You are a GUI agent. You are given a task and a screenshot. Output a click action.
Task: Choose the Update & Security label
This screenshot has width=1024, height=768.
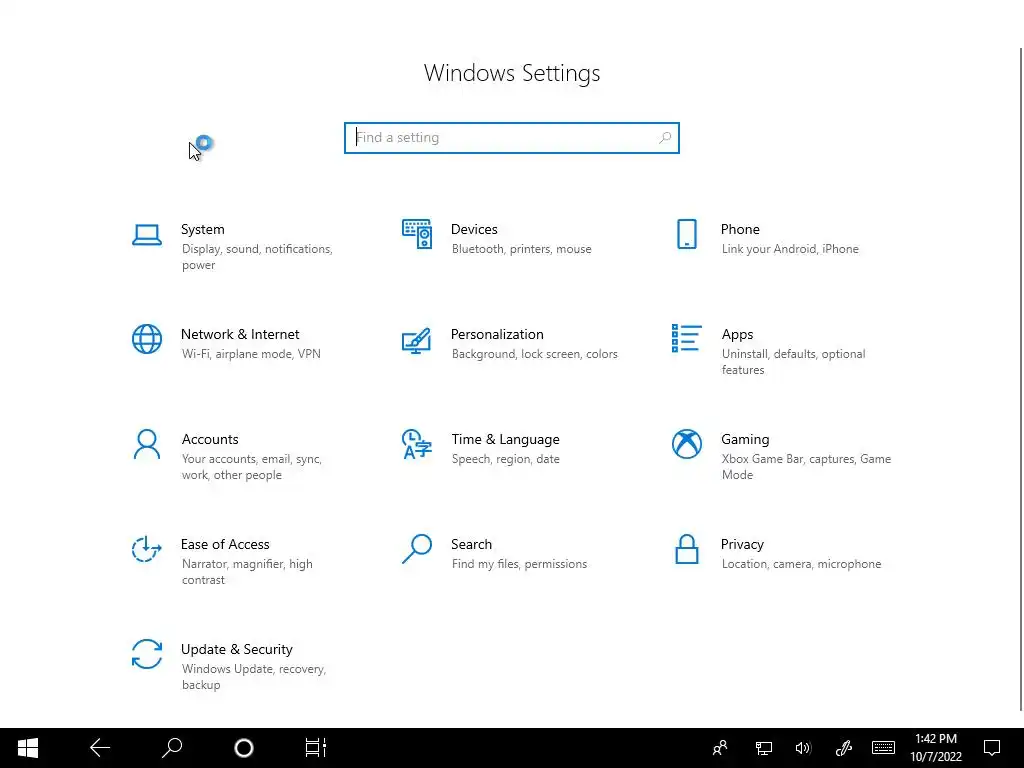(236, 649)
